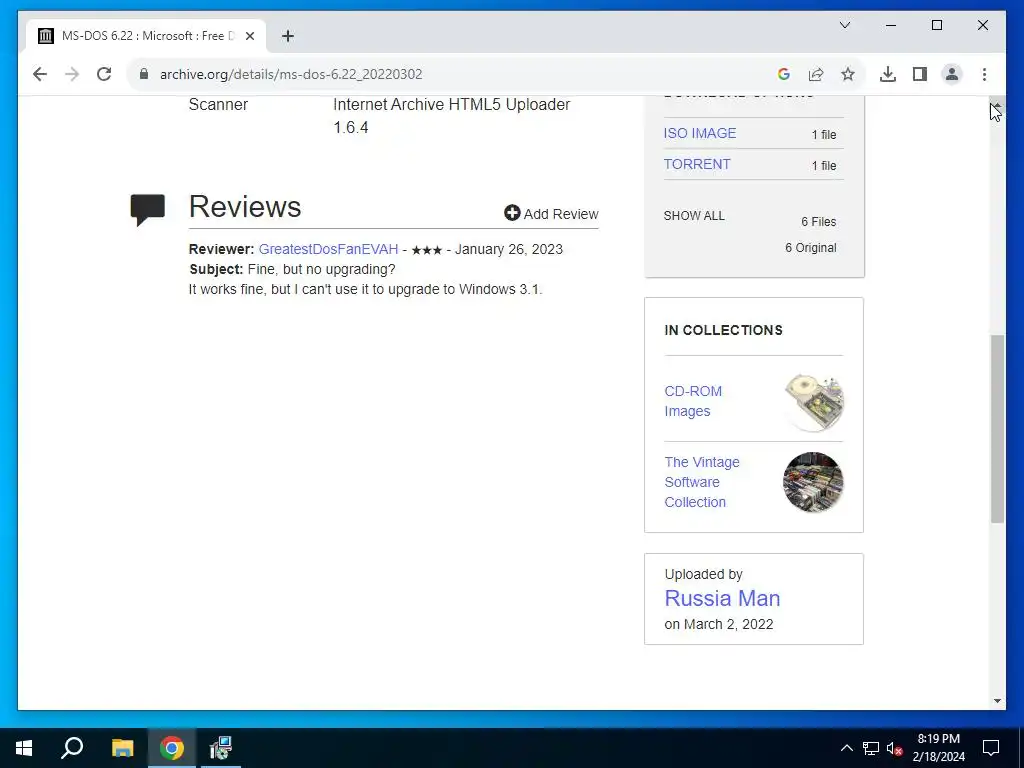
Task: Click the CD-ROM Images thumbnail
Action: (x=814, y=402)
